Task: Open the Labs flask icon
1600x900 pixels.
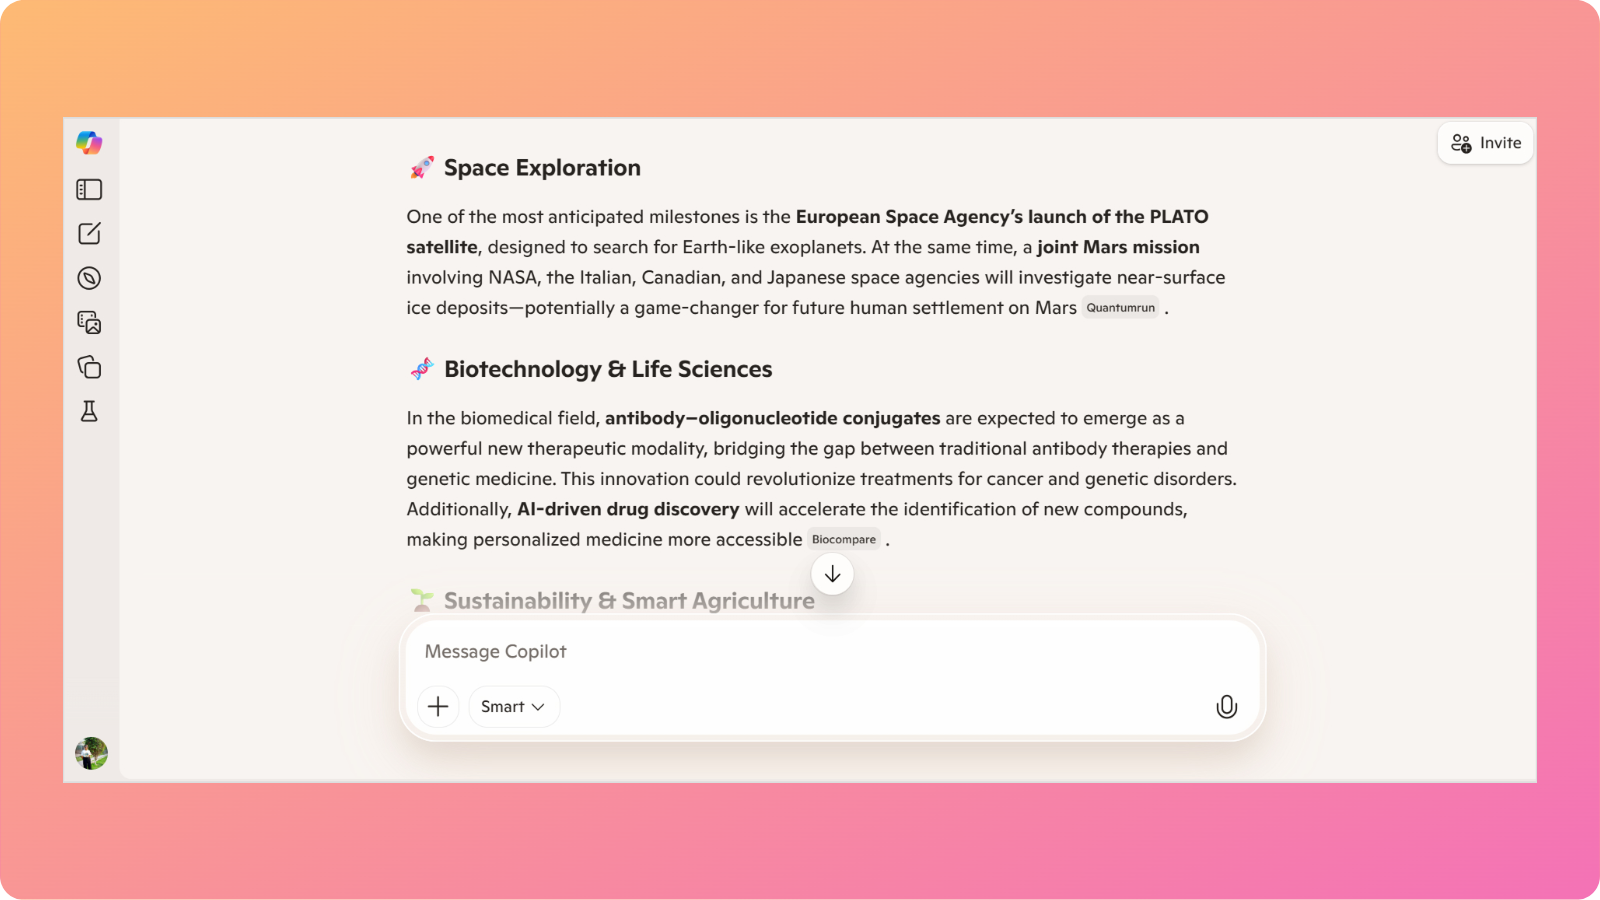Action: pos(89,411)
